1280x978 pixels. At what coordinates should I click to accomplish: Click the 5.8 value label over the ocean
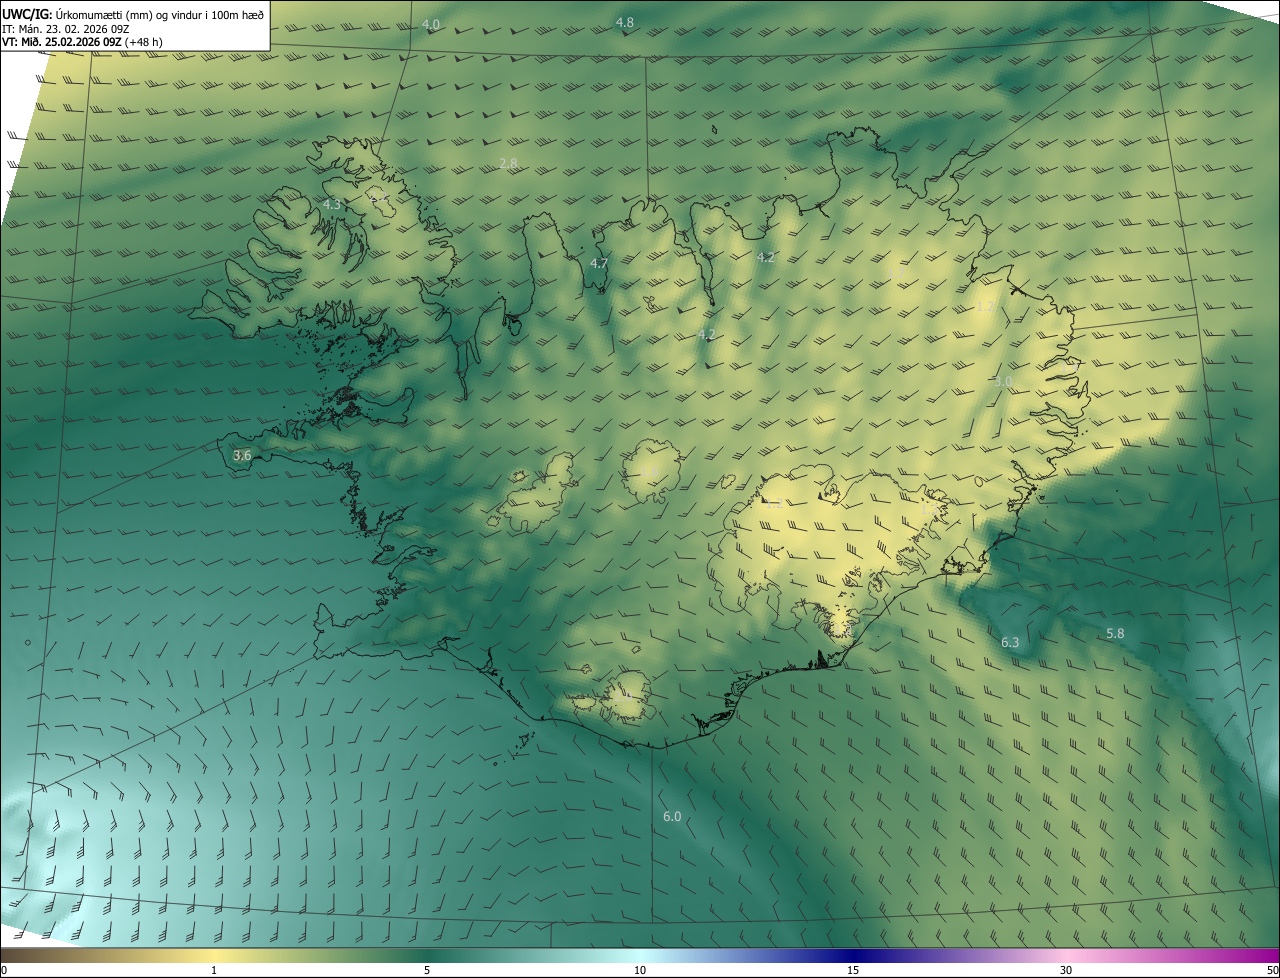[x=1115, y=634]
